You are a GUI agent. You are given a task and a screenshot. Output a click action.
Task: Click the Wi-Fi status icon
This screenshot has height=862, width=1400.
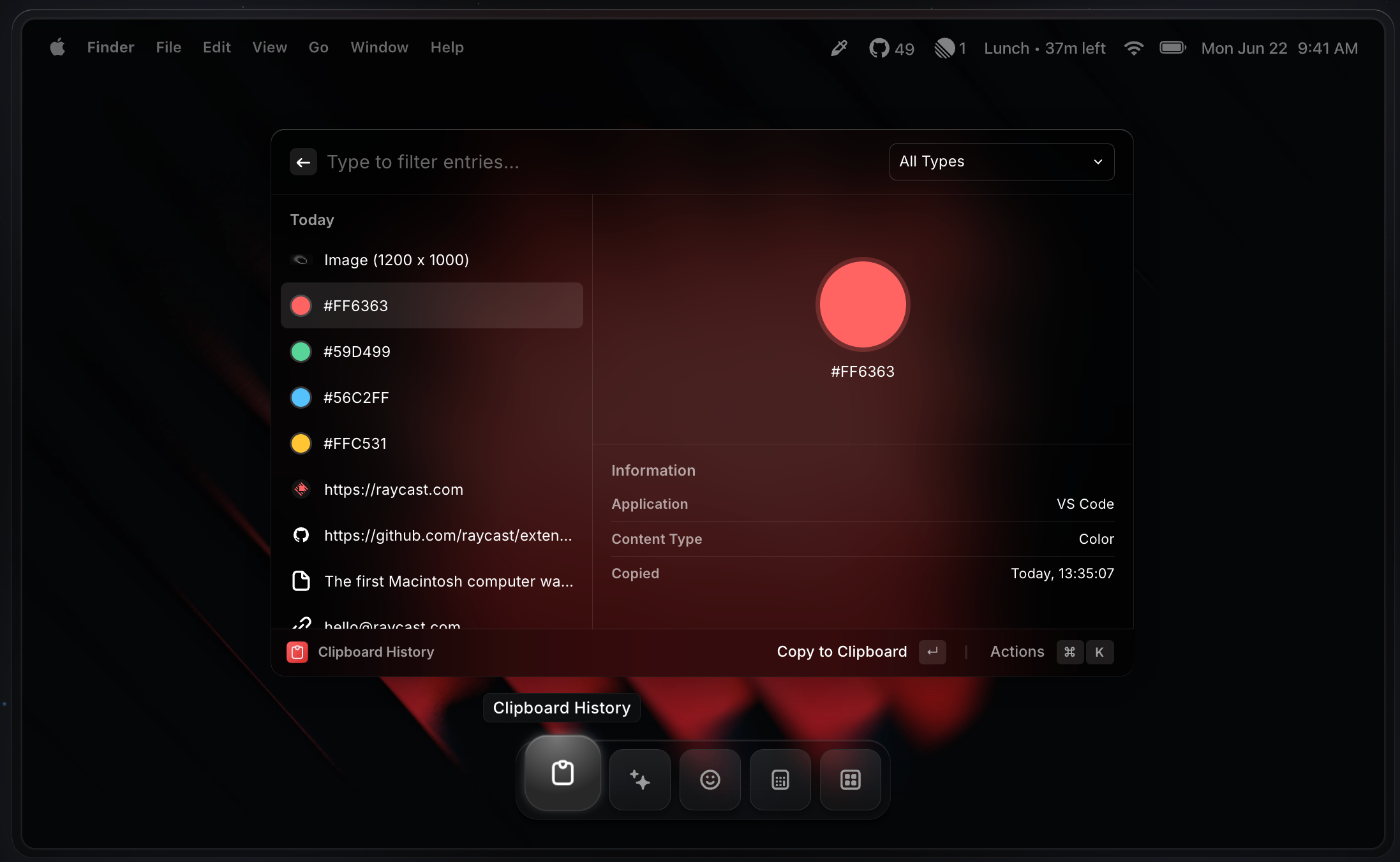(x=1134, y=48)
